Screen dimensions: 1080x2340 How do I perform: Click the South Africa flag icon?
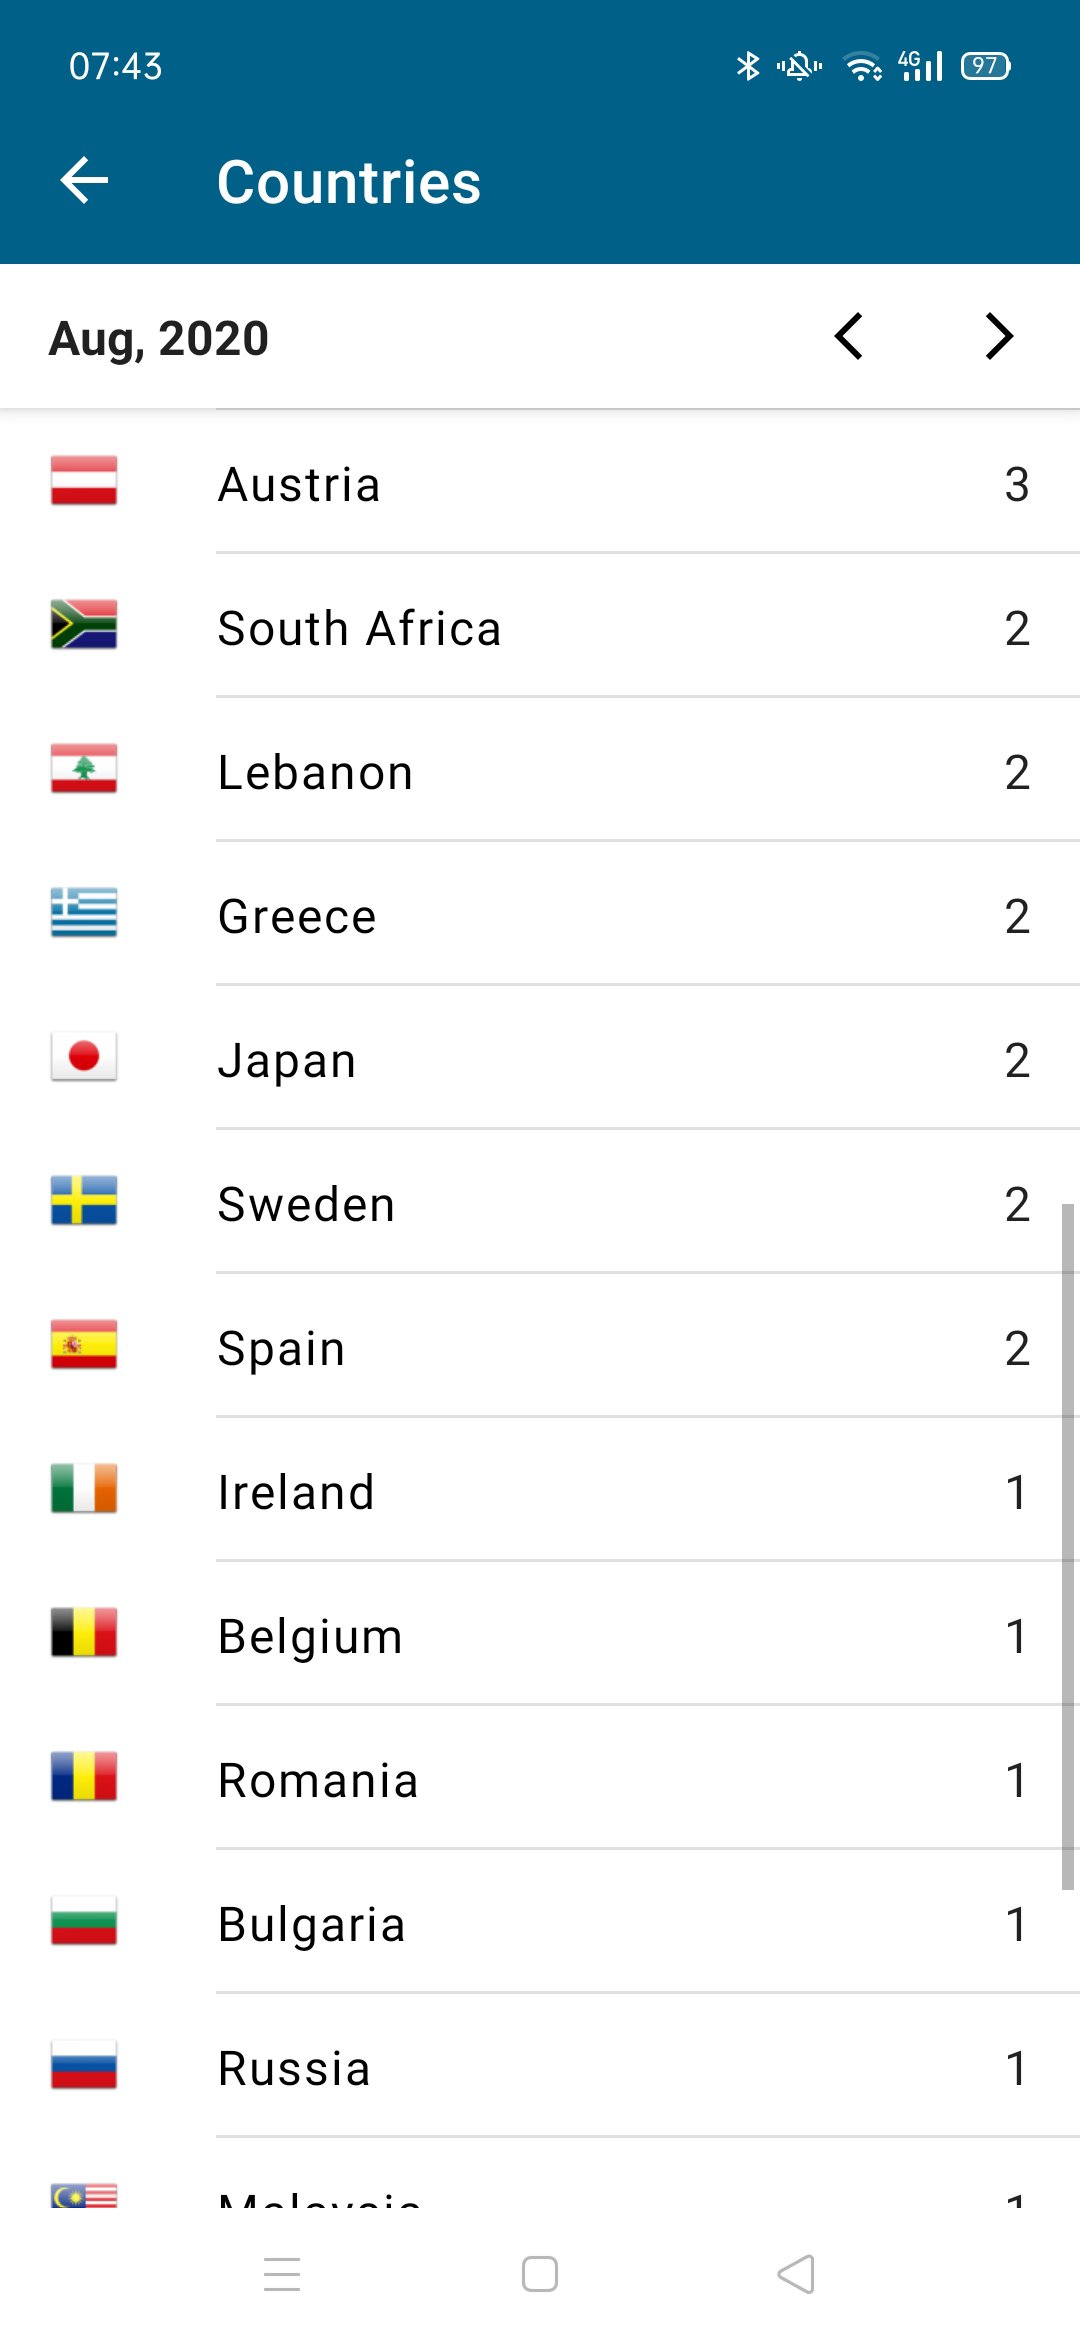click(84, 625)
